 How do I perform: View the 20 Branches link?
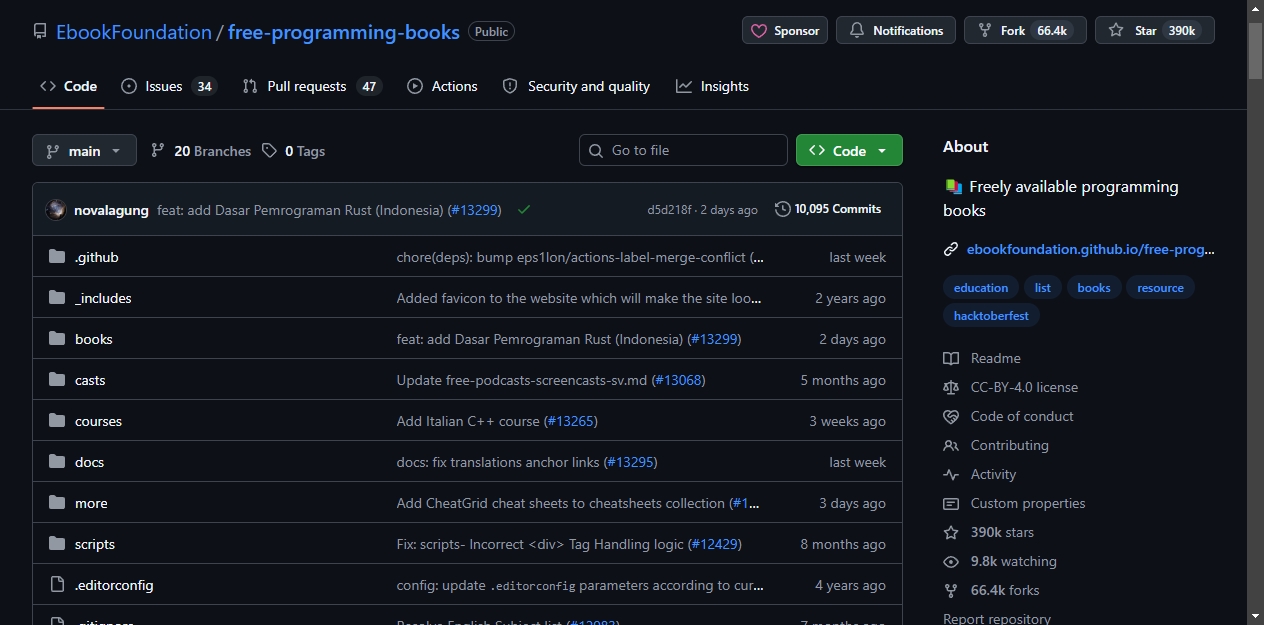coord(201,151)
